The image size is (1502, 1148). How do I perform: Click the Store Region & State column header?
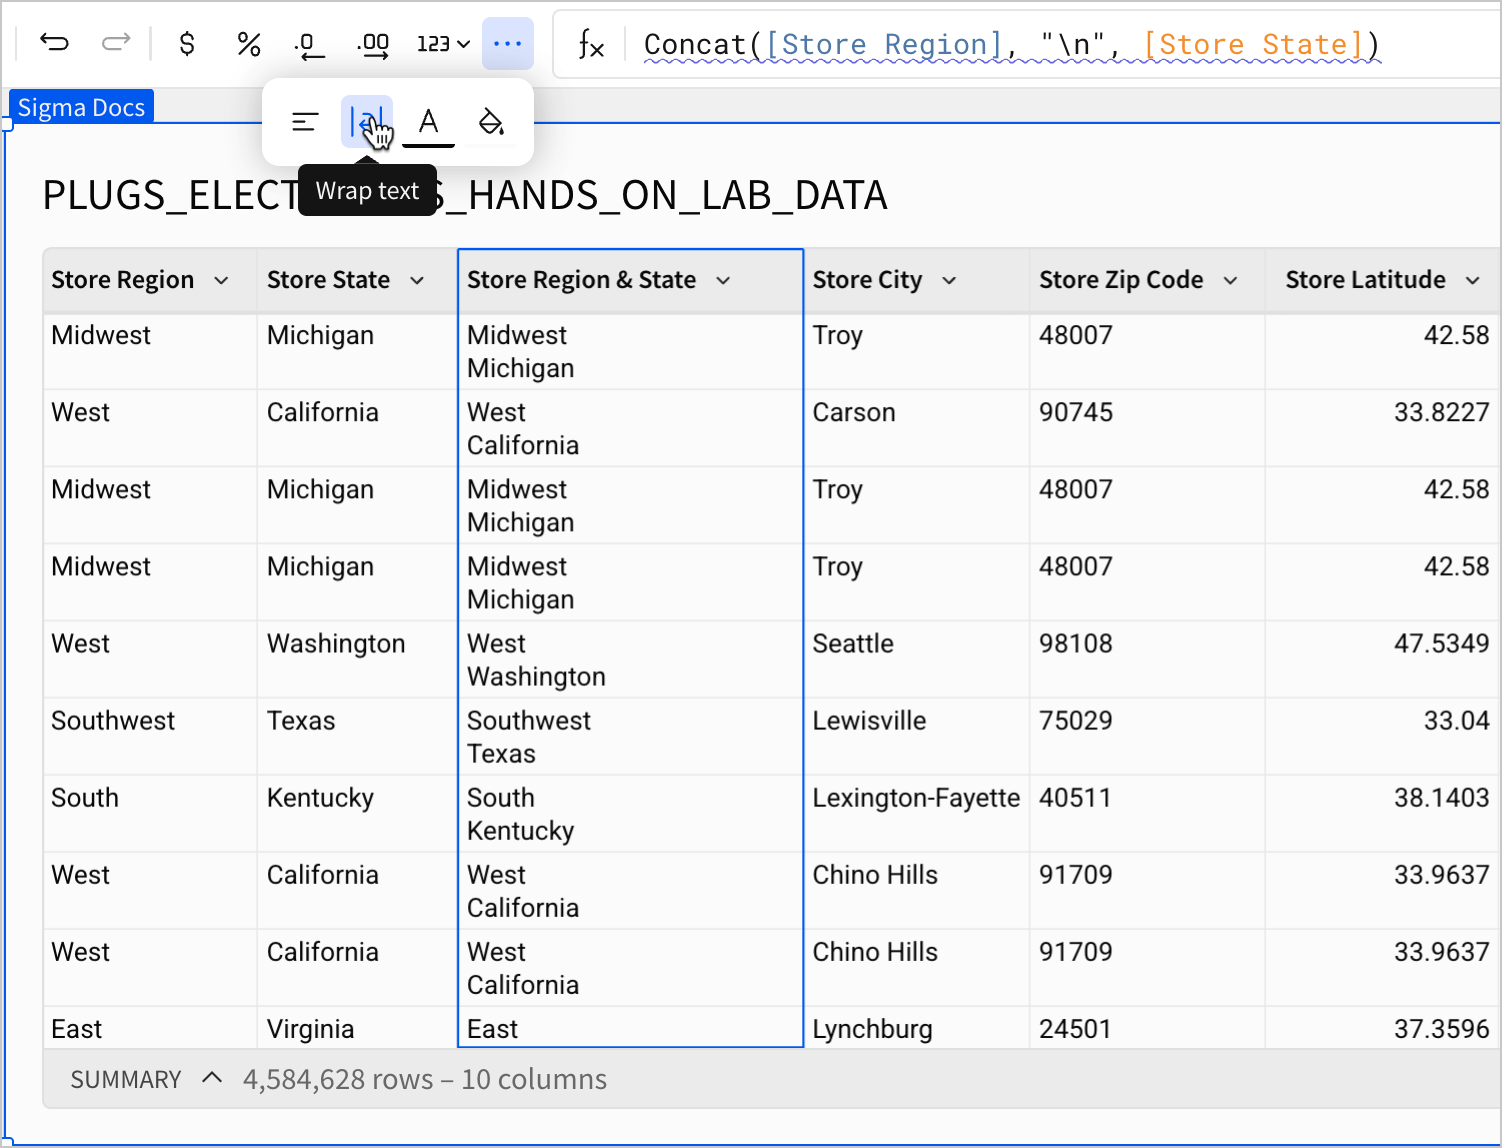click(582, 281)
